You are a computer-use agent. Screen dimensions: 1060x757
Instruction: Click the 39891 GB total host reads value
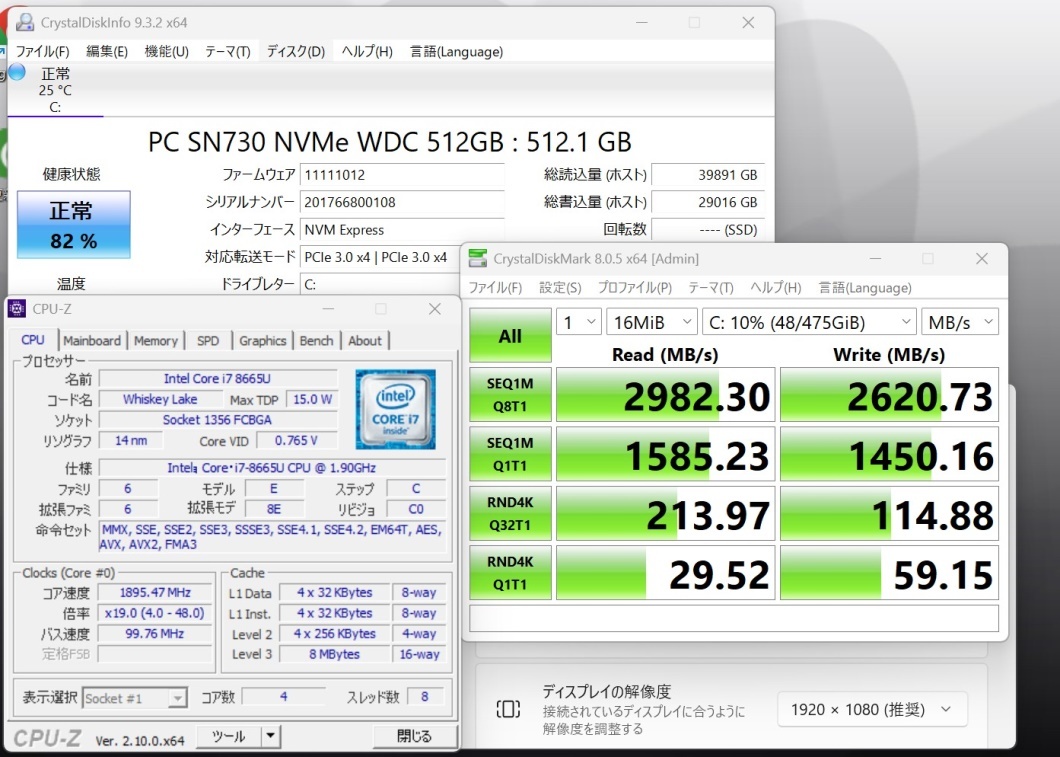tap(708, 175)
